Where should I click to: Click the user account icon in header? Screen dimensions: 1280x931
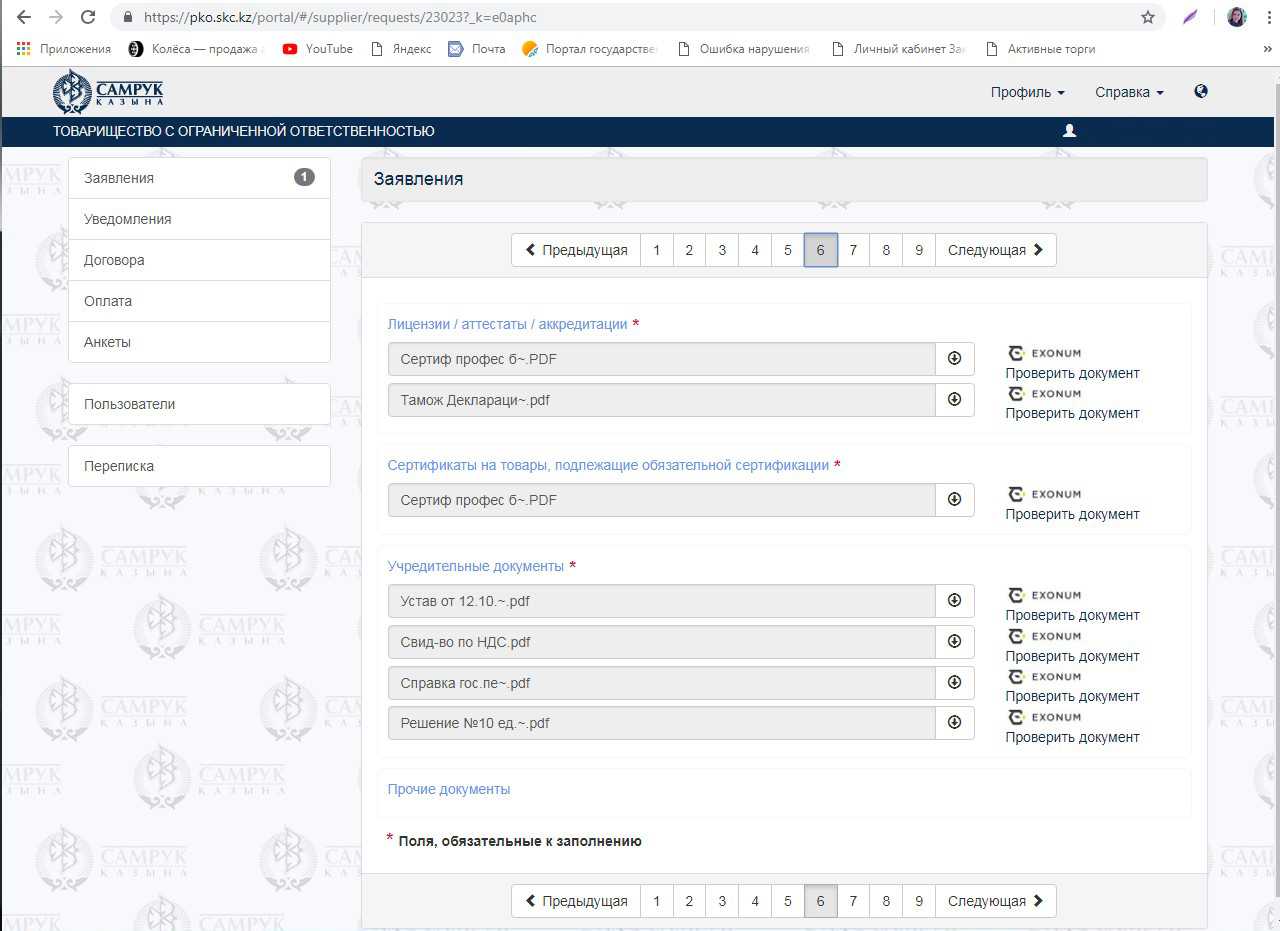pyautogui.click(x=1069, y=131)
